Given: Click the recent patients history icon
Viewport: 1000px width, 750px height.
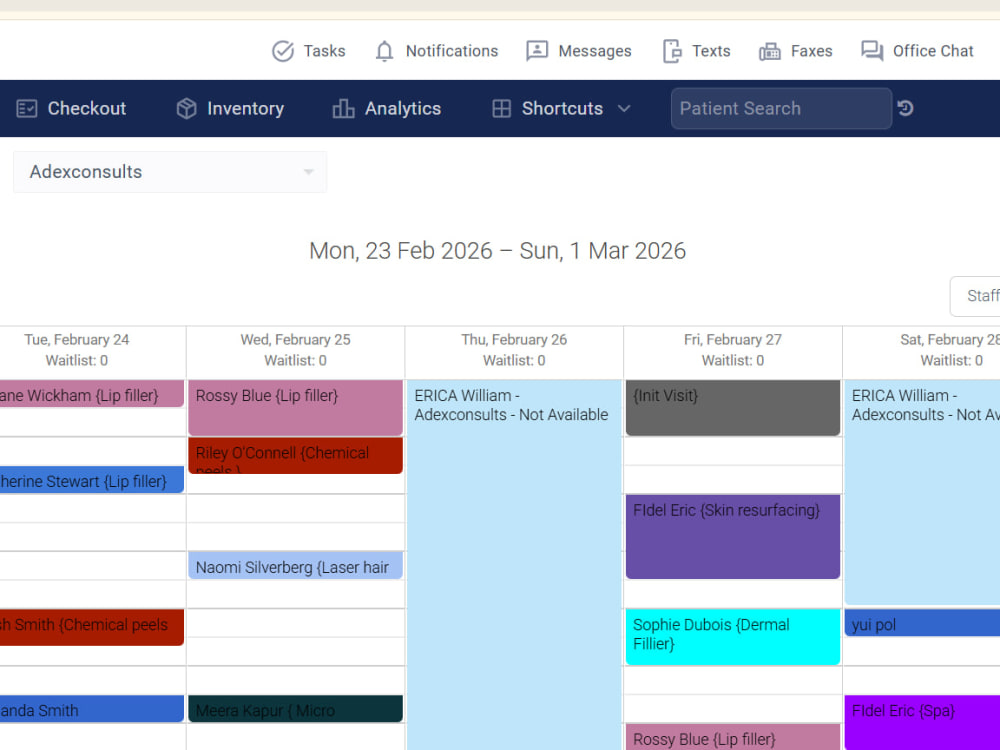Looking at the screenshot, I should (906, 108).
